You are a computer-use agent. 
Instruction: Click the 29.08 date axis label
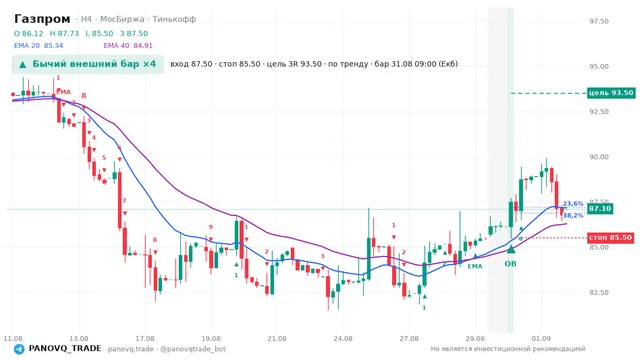coord(475,339)
